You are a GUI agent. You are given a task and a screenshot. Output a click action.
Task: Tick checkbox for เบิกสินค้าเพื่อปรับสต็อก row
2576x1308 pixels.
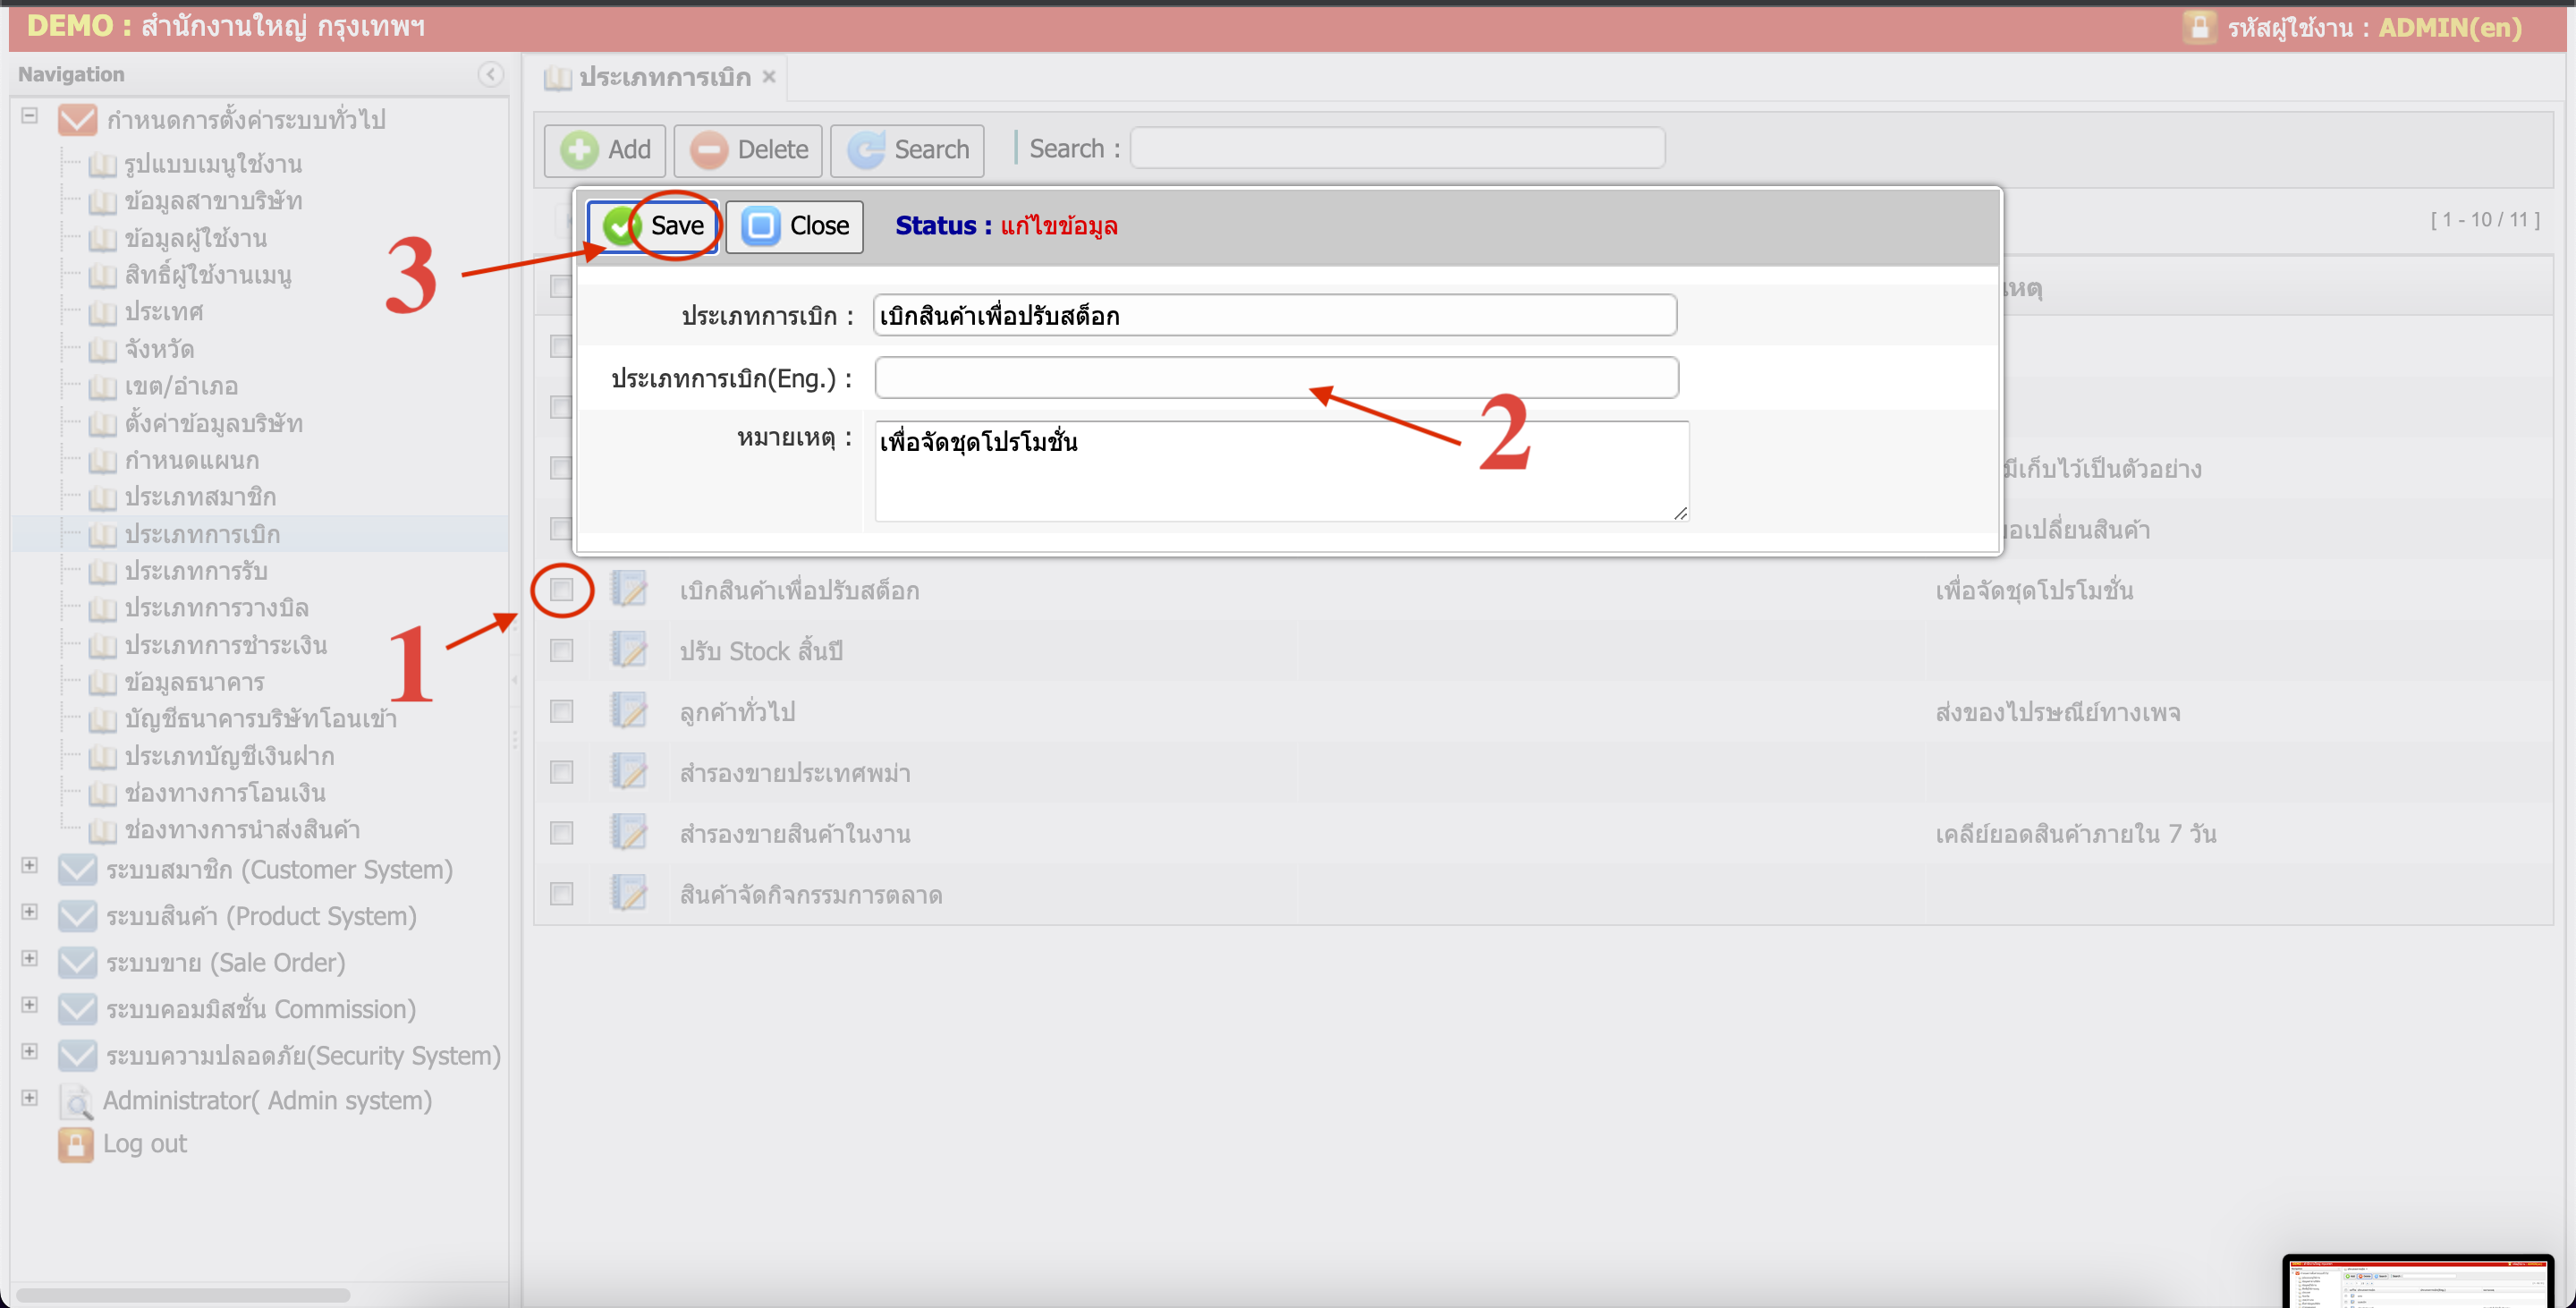562,589
